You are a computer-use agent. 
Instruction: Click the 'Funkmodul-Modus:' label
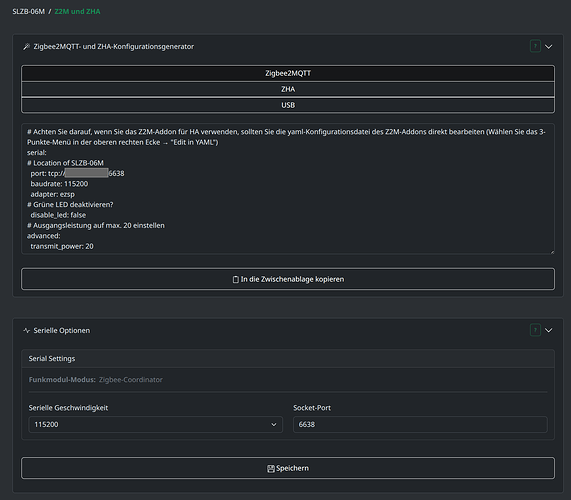tap(62, 379)
